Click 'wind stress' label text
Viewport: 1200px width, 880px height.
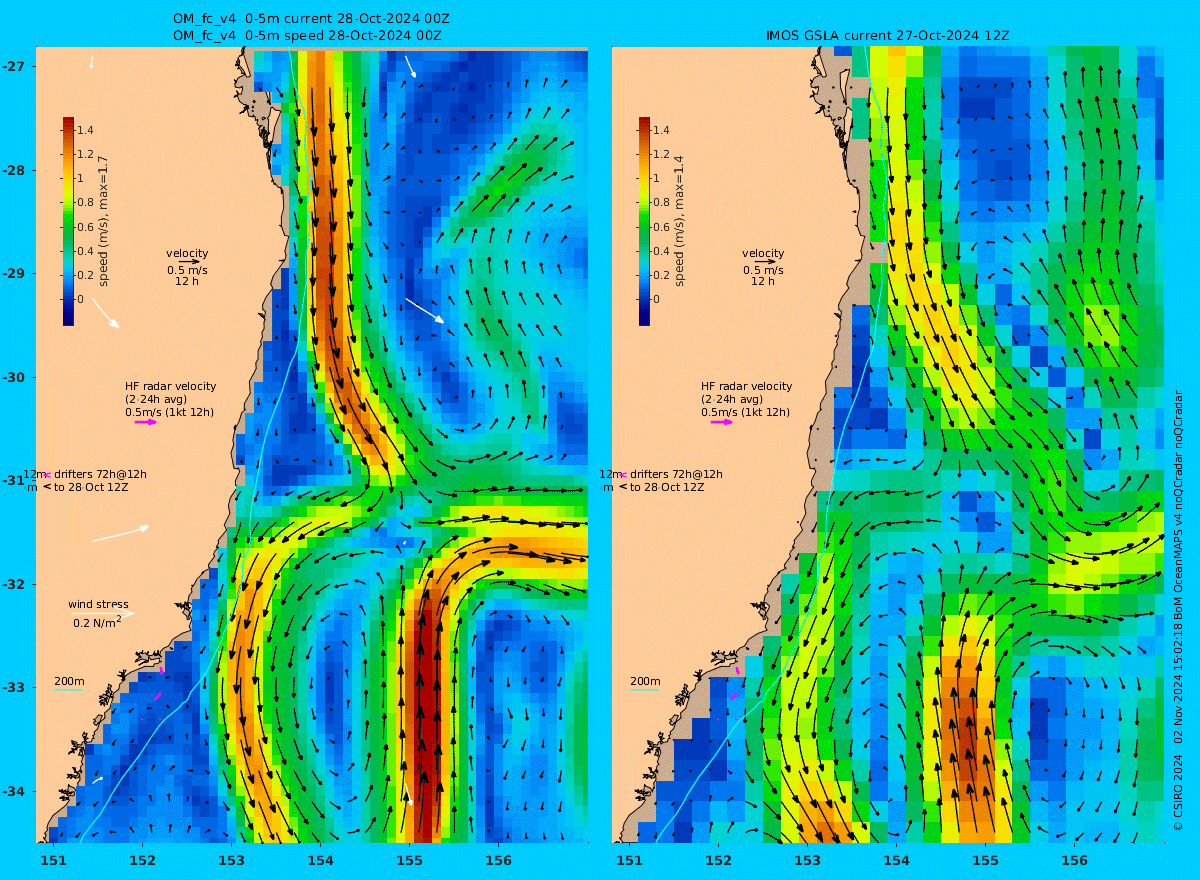(x=98, y=604)
